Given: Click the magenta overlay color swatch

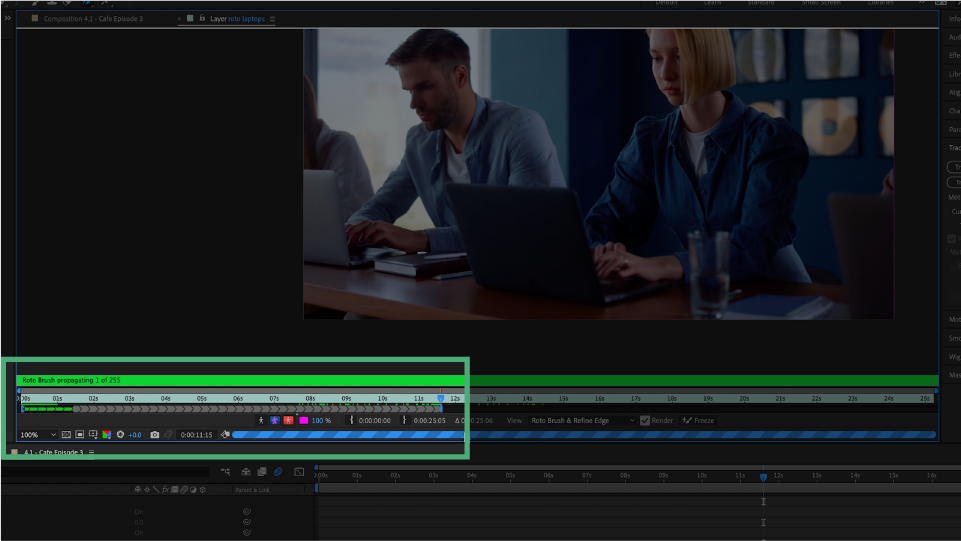Looking at the screenshot, I should (303, 421).
